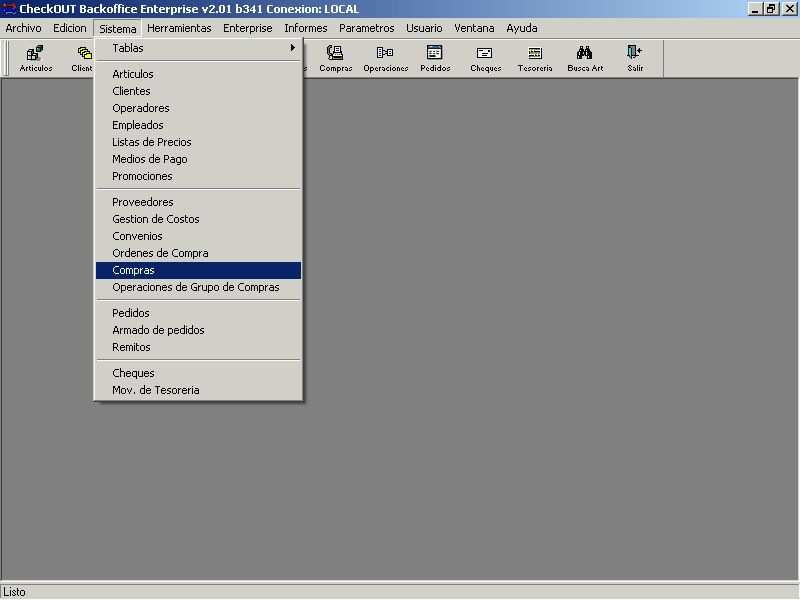800x600 pixels.
Task: Click the Listo status bar text
Action: click(x=14, y=592)
